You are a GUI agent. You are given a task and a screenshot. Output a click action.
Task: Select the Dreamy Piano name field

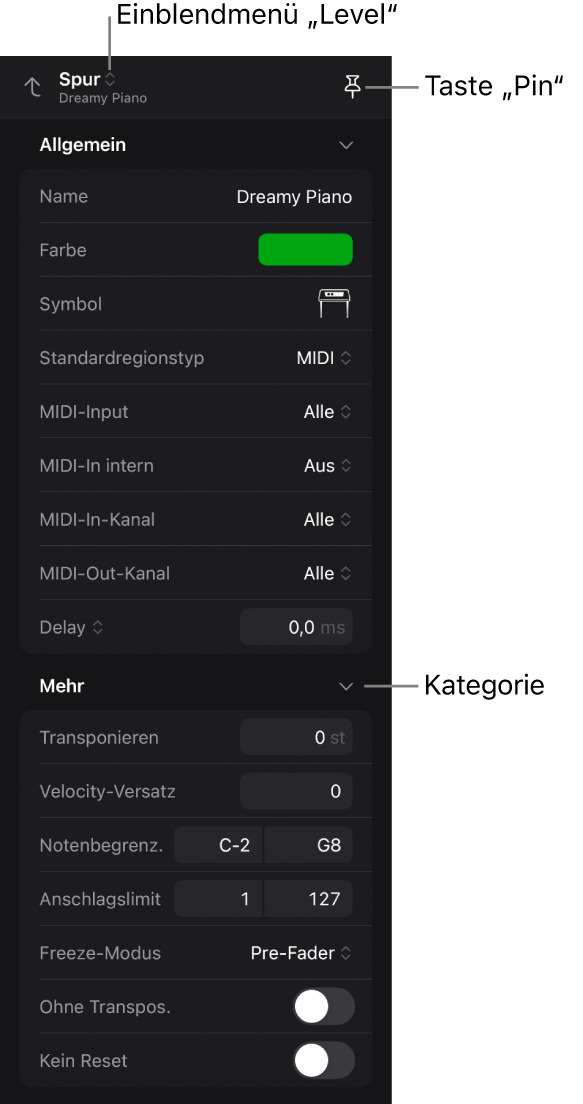[x=294, y=196]
